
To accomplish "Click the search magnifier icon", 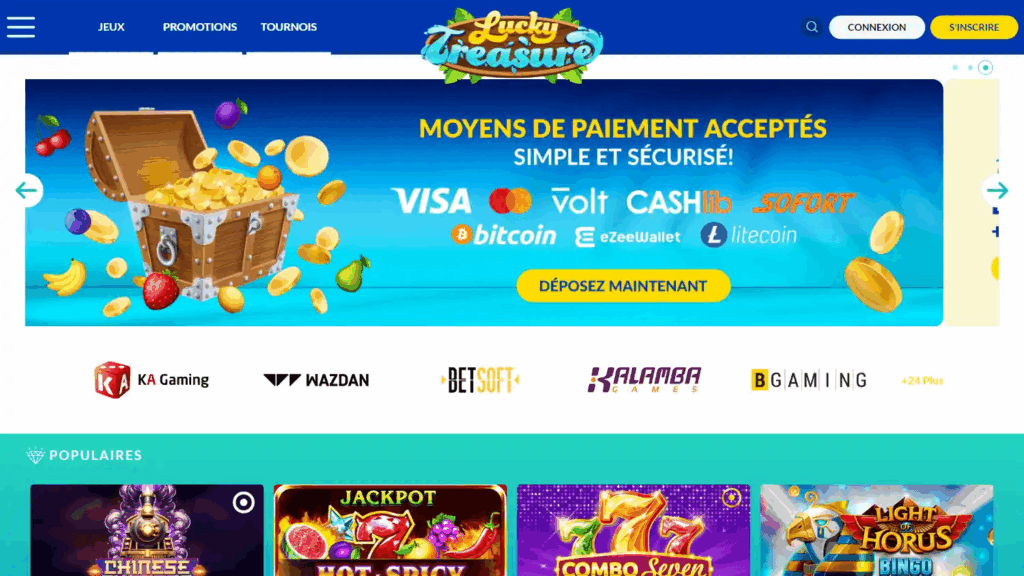I will click(x=812, y=27).
